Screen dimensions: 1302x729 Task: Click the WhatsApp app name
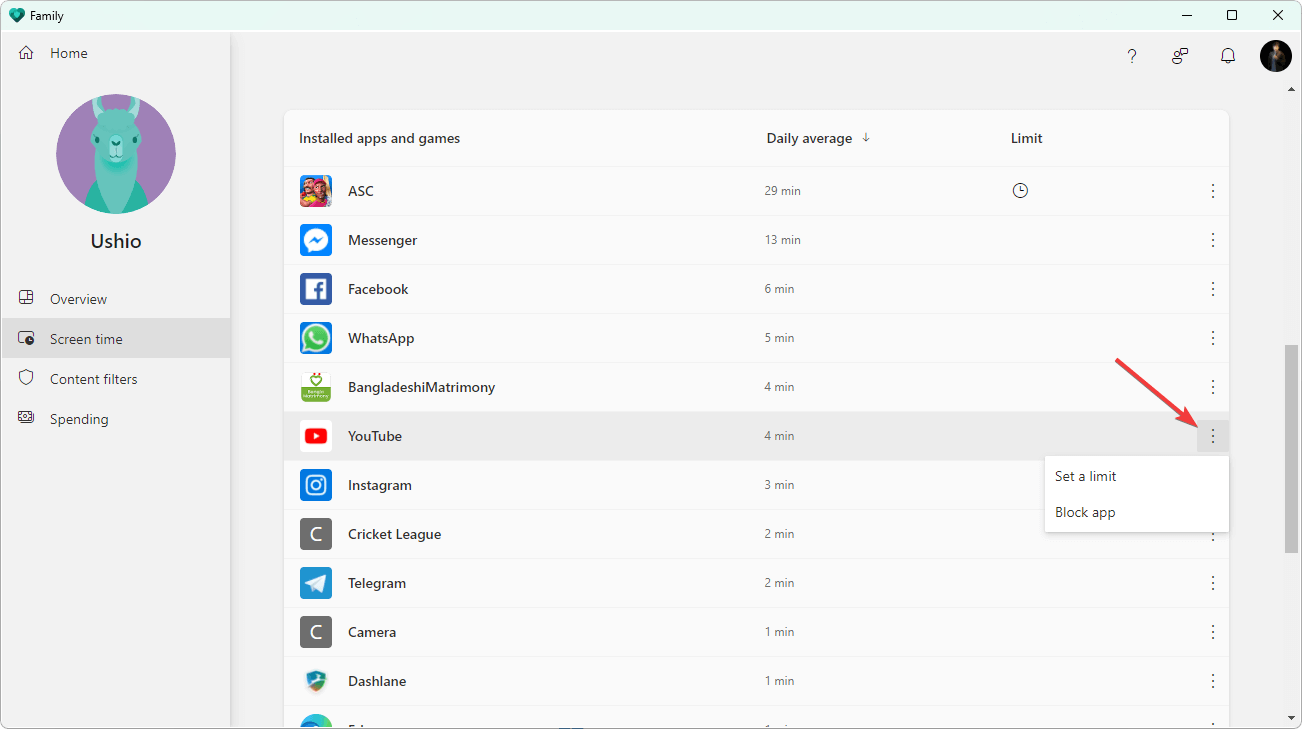pos(381,338)
